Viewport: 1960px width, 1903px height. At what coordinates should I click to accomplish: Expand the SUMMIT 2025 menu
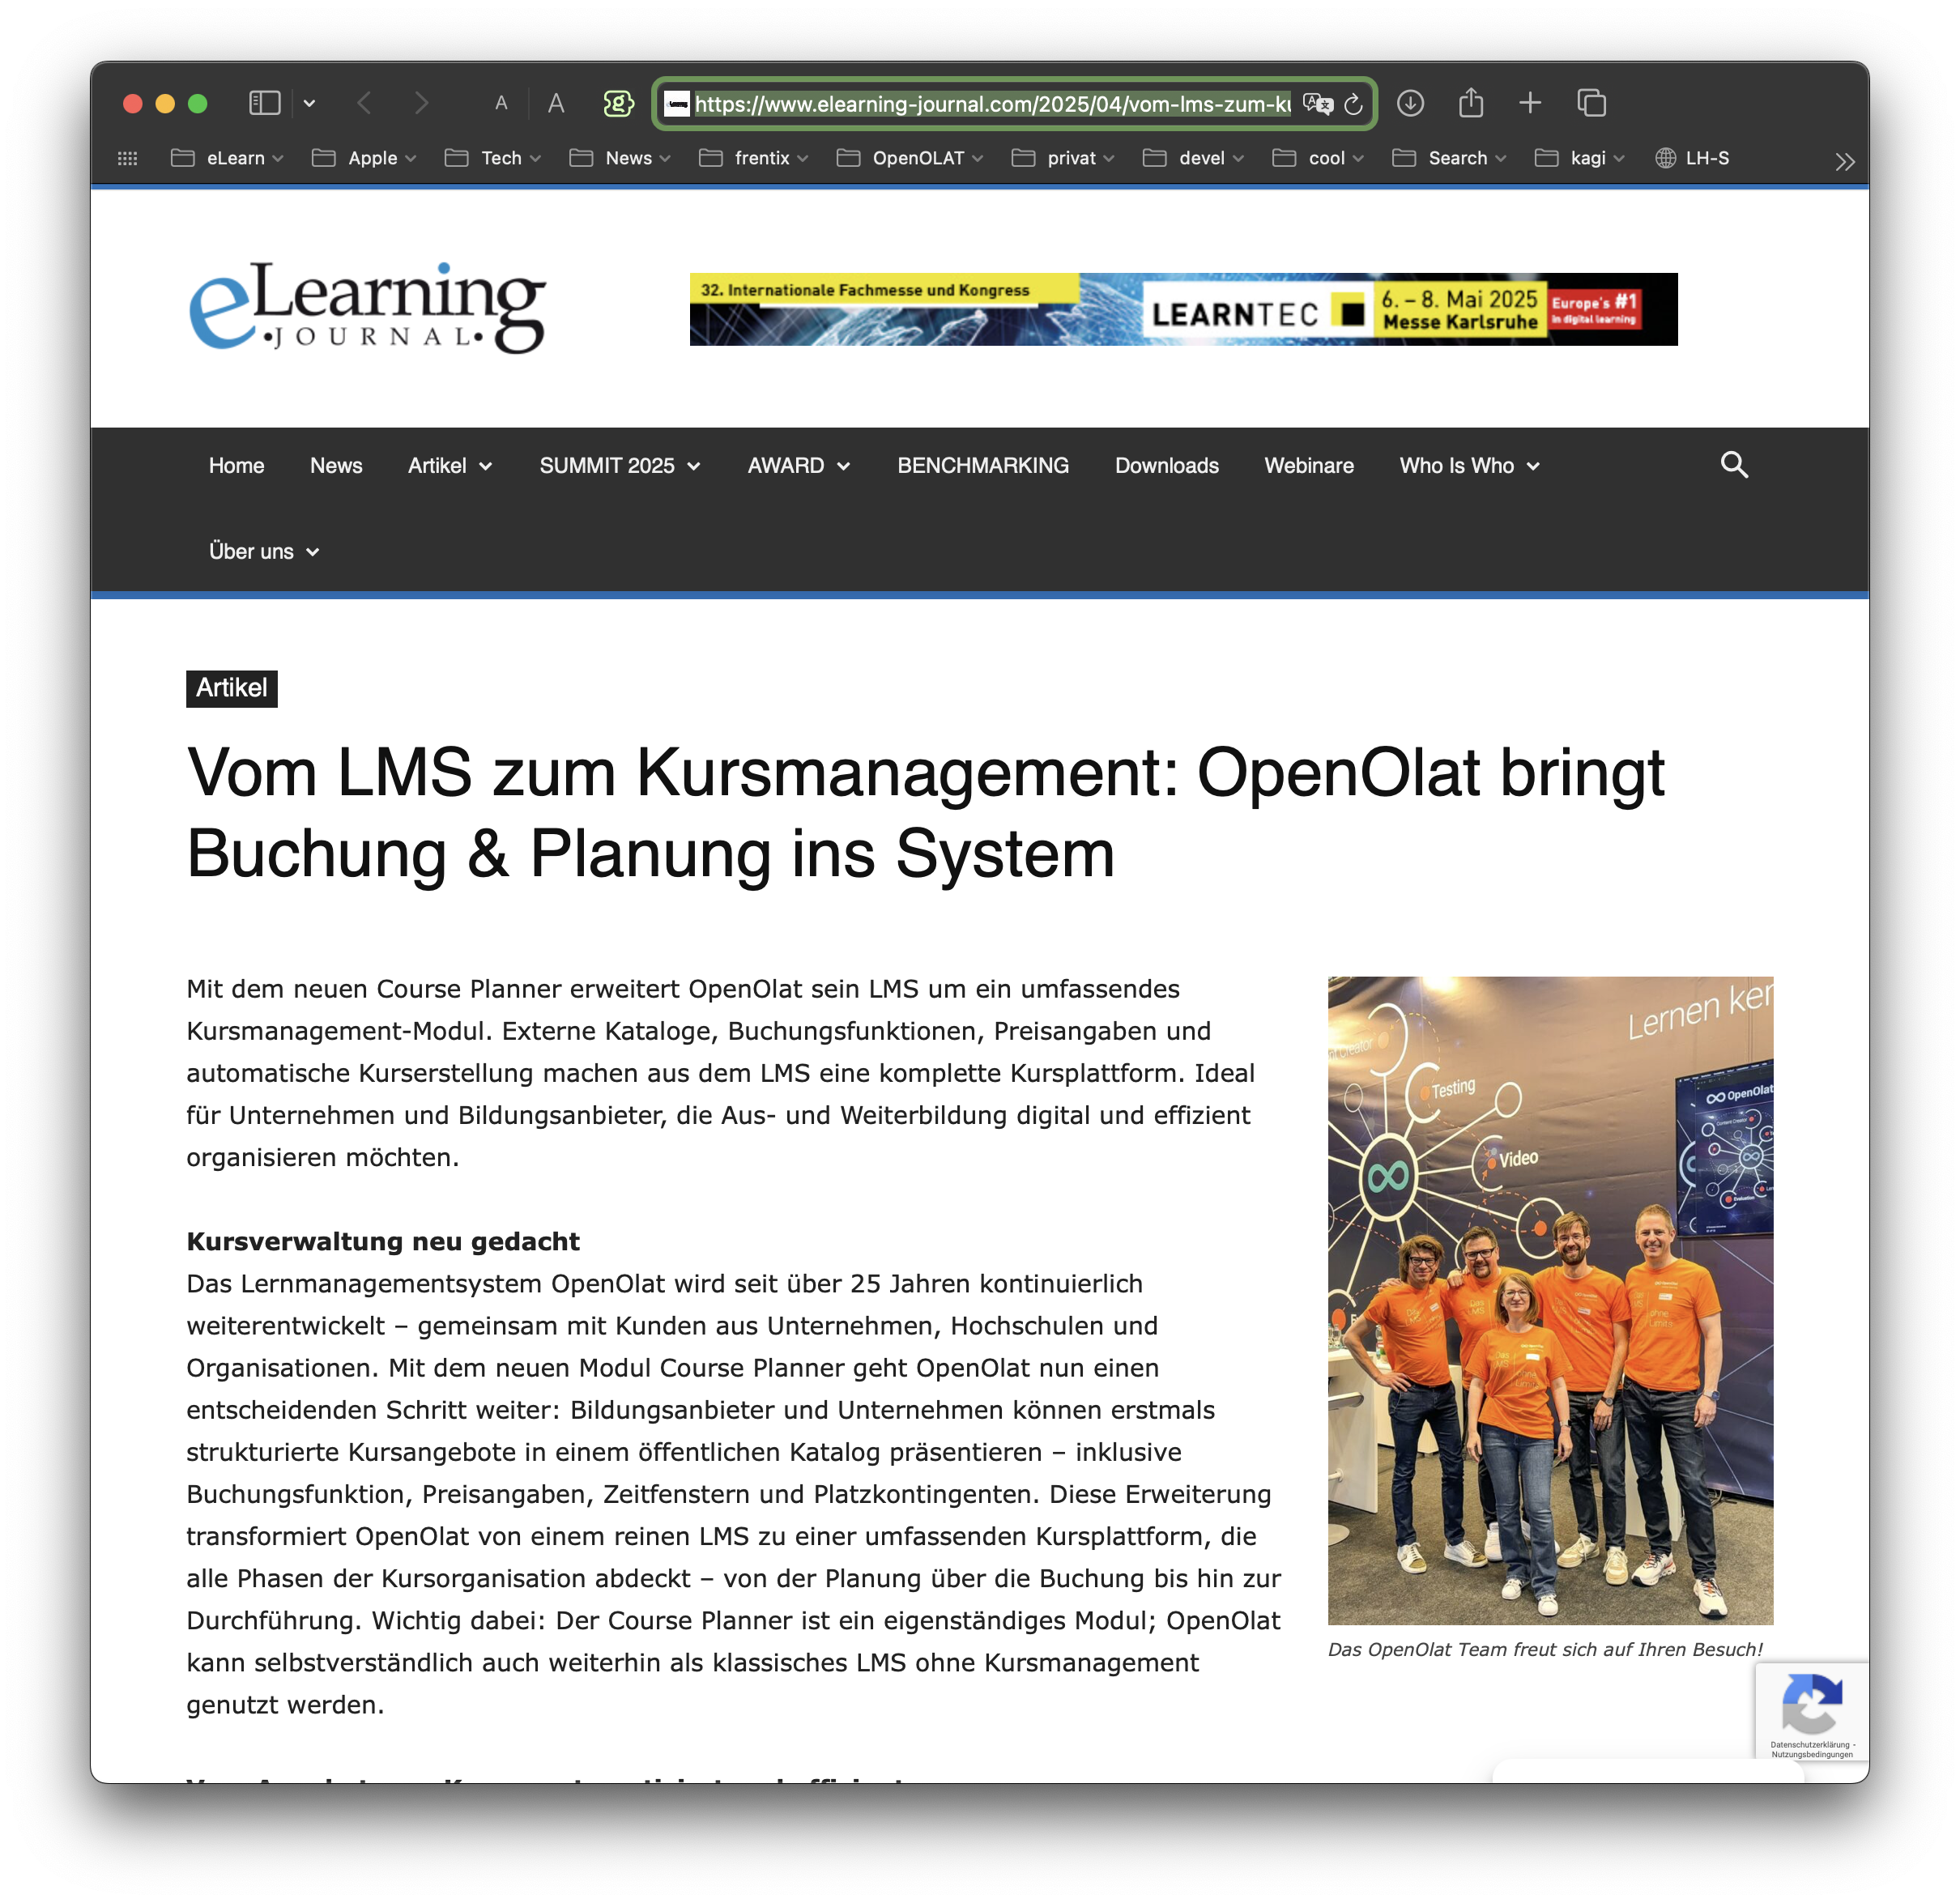tap(620, 466)
